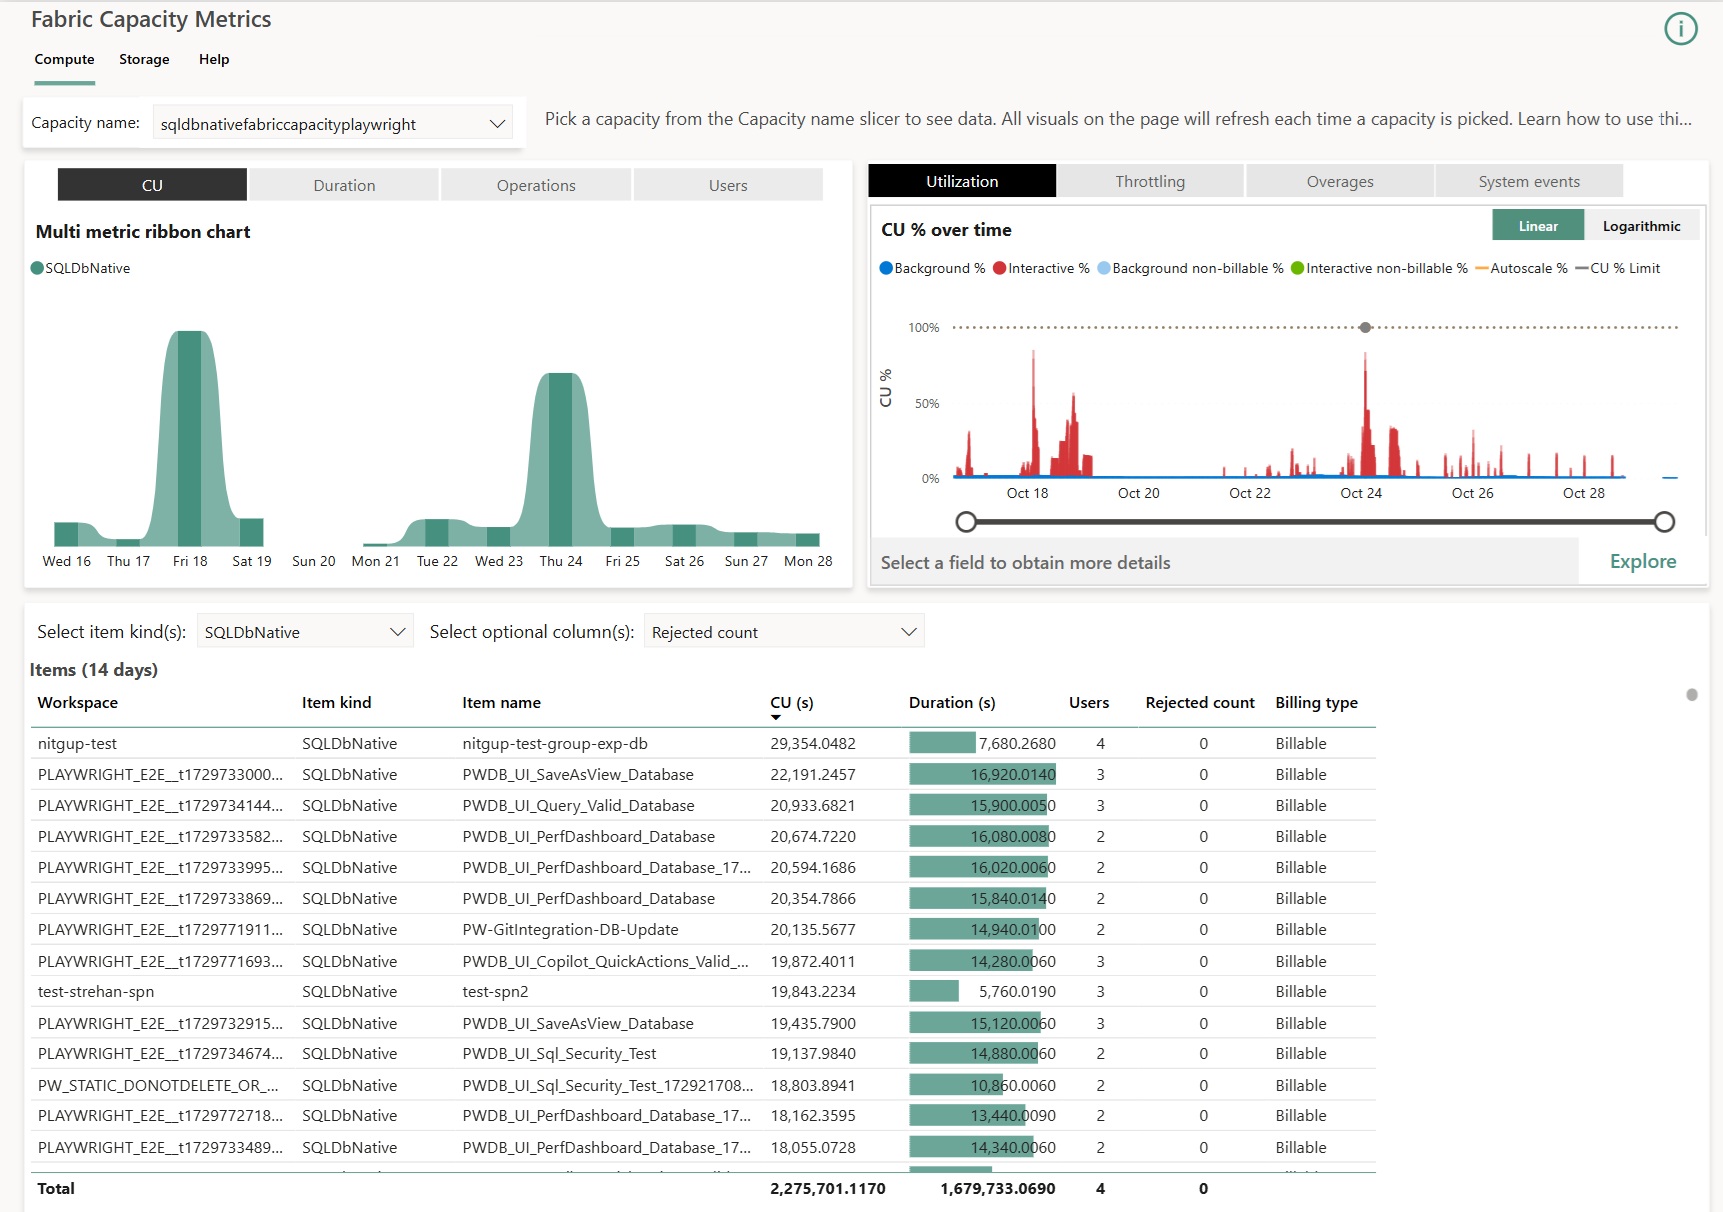Open the Throttling tab
Image resolution: width=1723 pixels, height=1212 pixels.
pyautogui.click(x=1150, y=181)
